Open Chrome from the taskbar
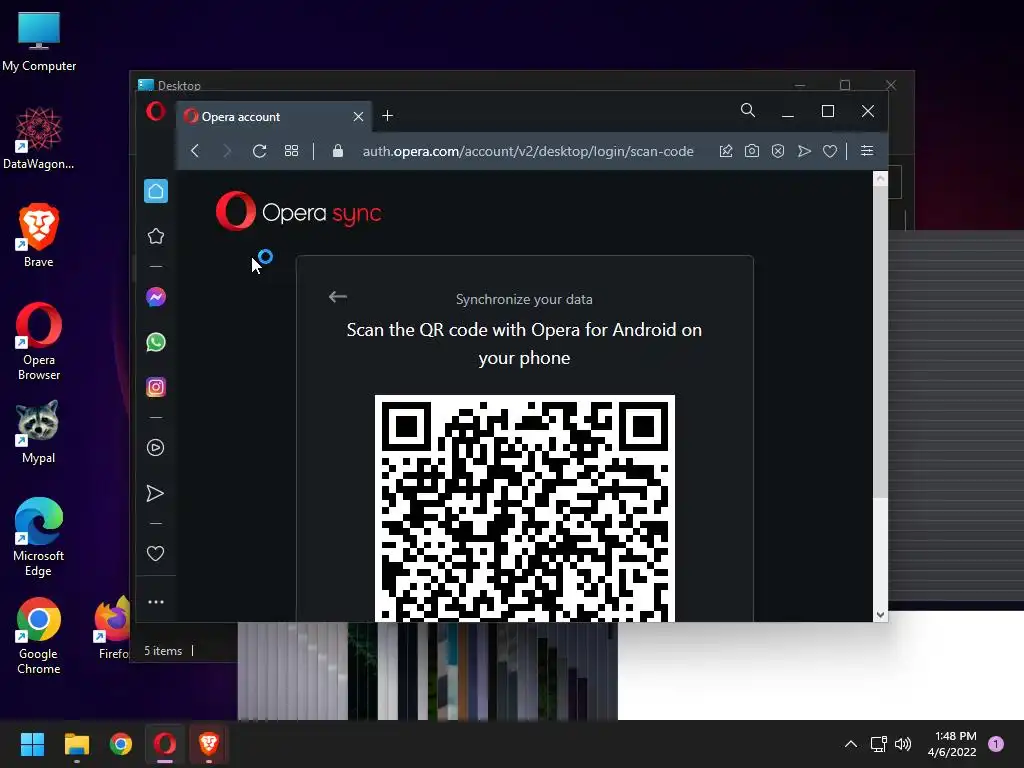Image resolution: width=1024 pixels, height=768 pixels. click(x=121, y=744)
